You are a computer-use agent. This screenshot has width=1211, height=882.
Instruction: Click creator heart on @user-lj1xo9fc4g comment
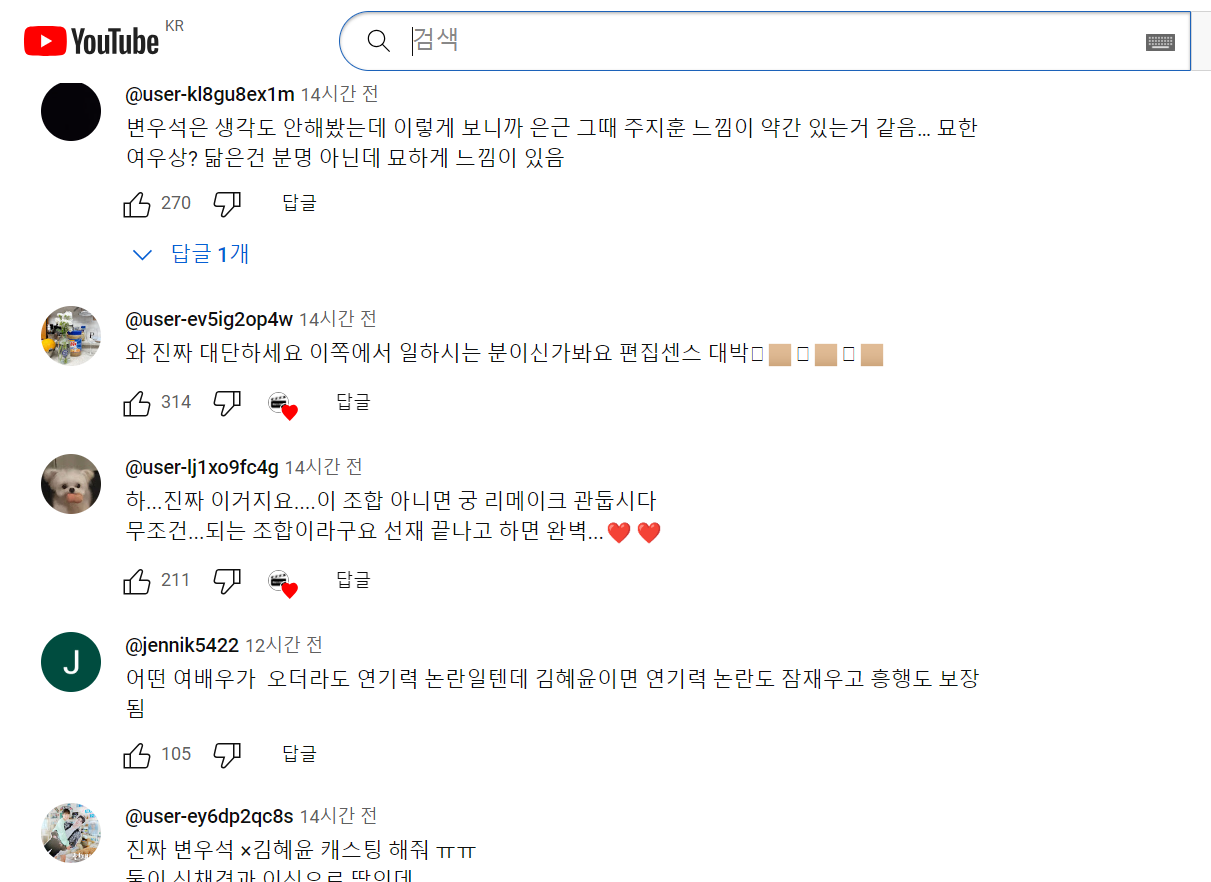click(x=283, y=583)
